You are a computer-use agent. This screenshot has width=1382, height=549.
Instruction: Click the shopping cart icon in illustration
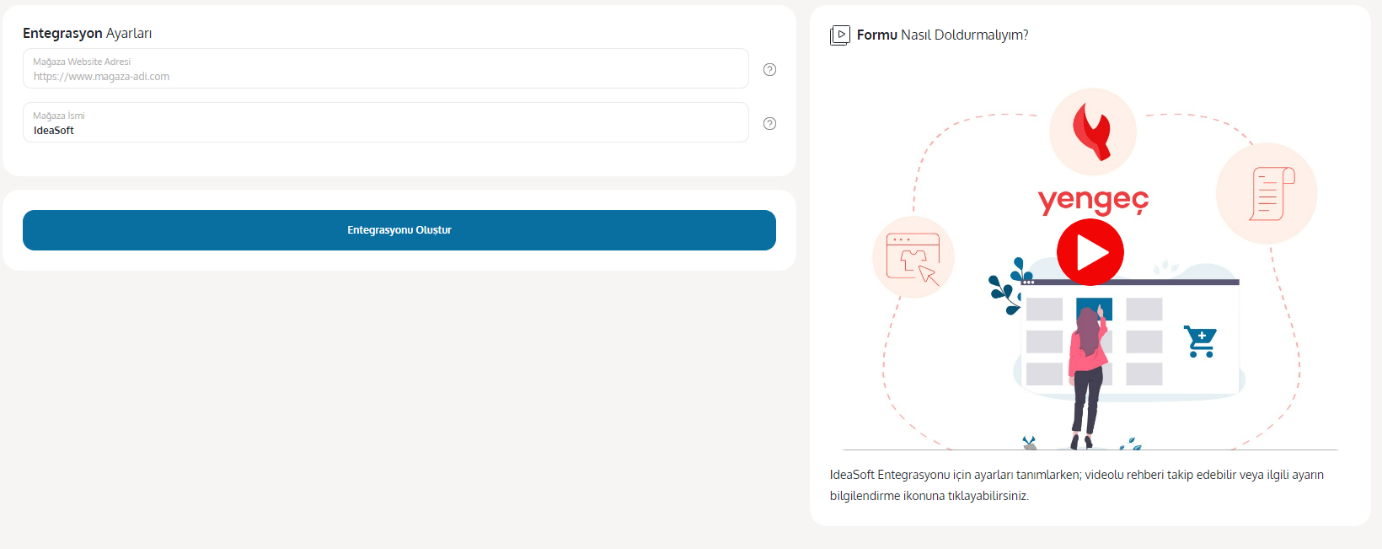pos(1199,340)
